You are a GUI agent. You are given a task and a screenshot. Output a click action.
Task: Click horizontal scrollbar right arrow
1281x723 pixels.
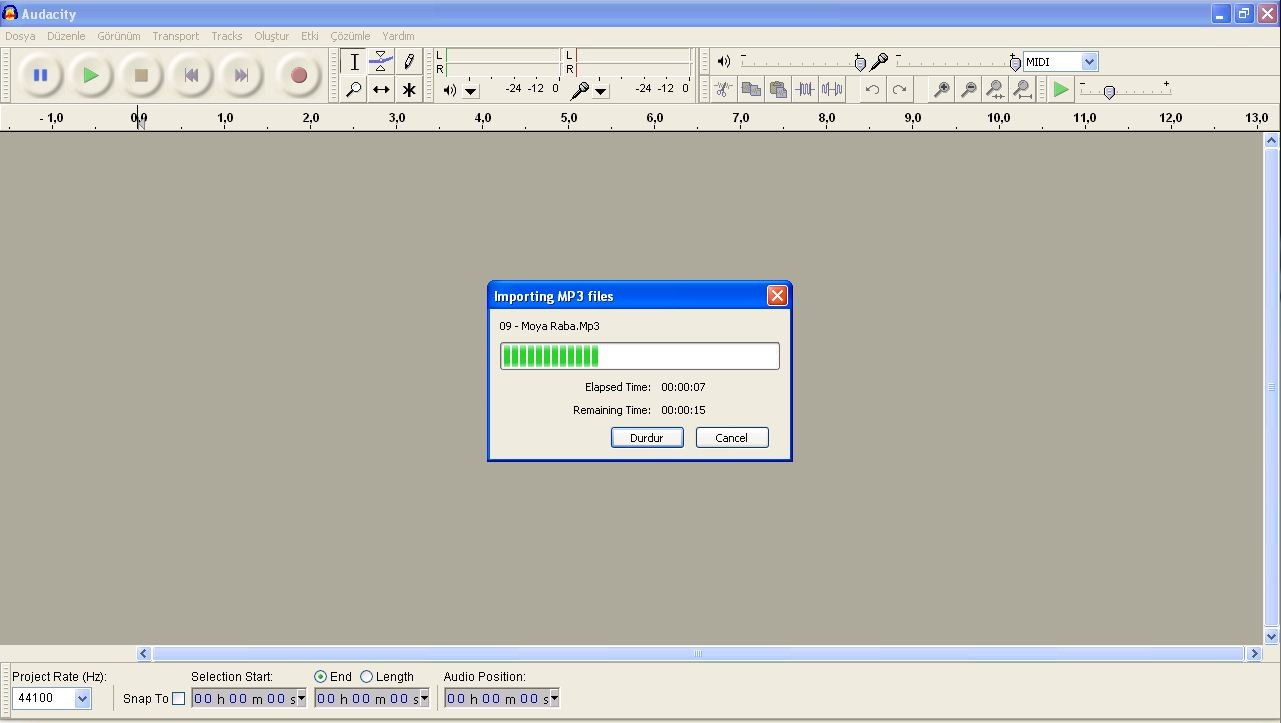tap(1254, 654)
